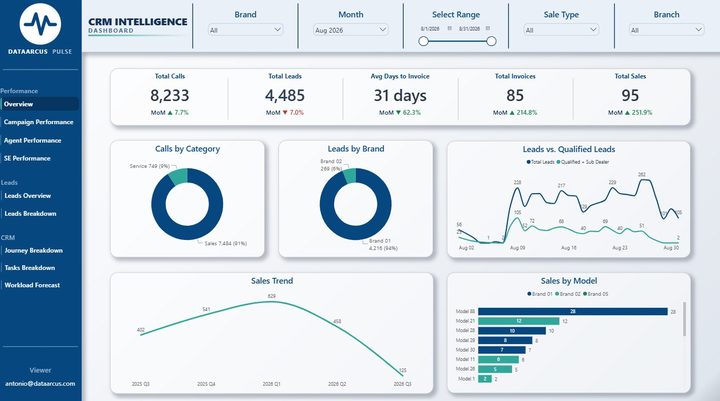720x401 pixels.
Task: Click the range start date field
Action: point(430,28)
